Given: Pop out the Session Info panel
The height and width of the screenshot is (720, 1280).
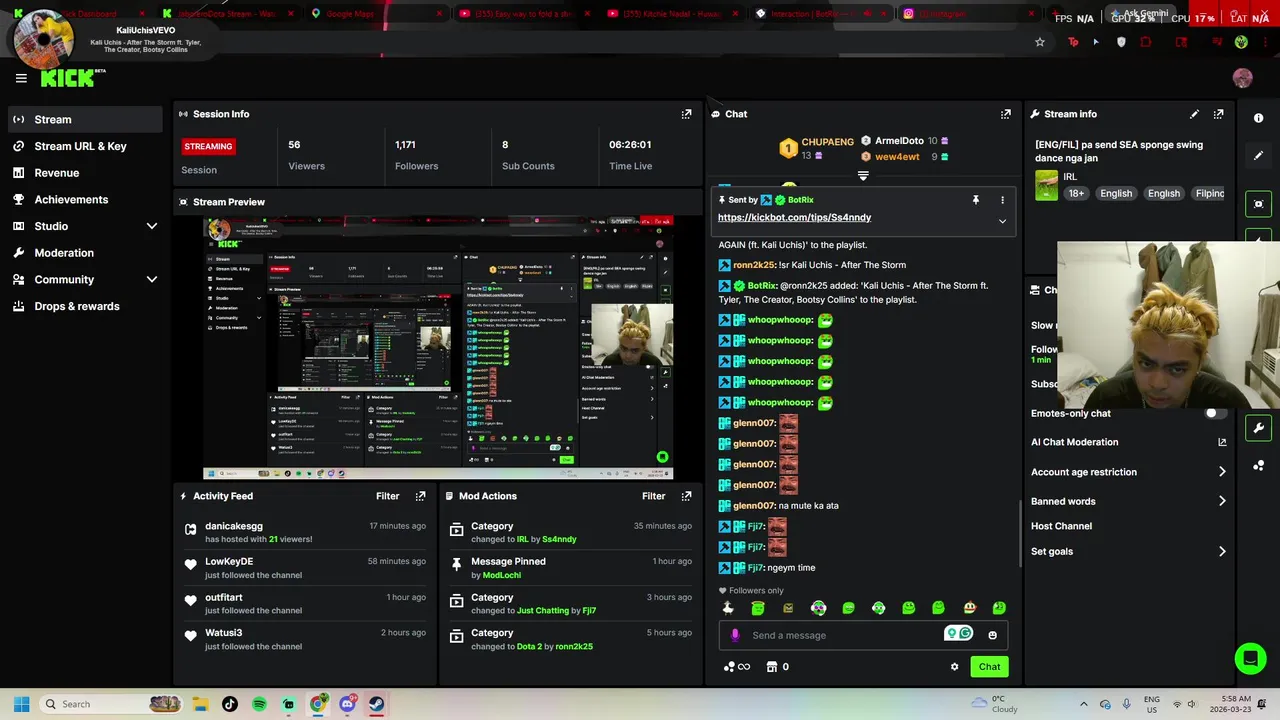Looking at the screenshot, I should (686, 114).
